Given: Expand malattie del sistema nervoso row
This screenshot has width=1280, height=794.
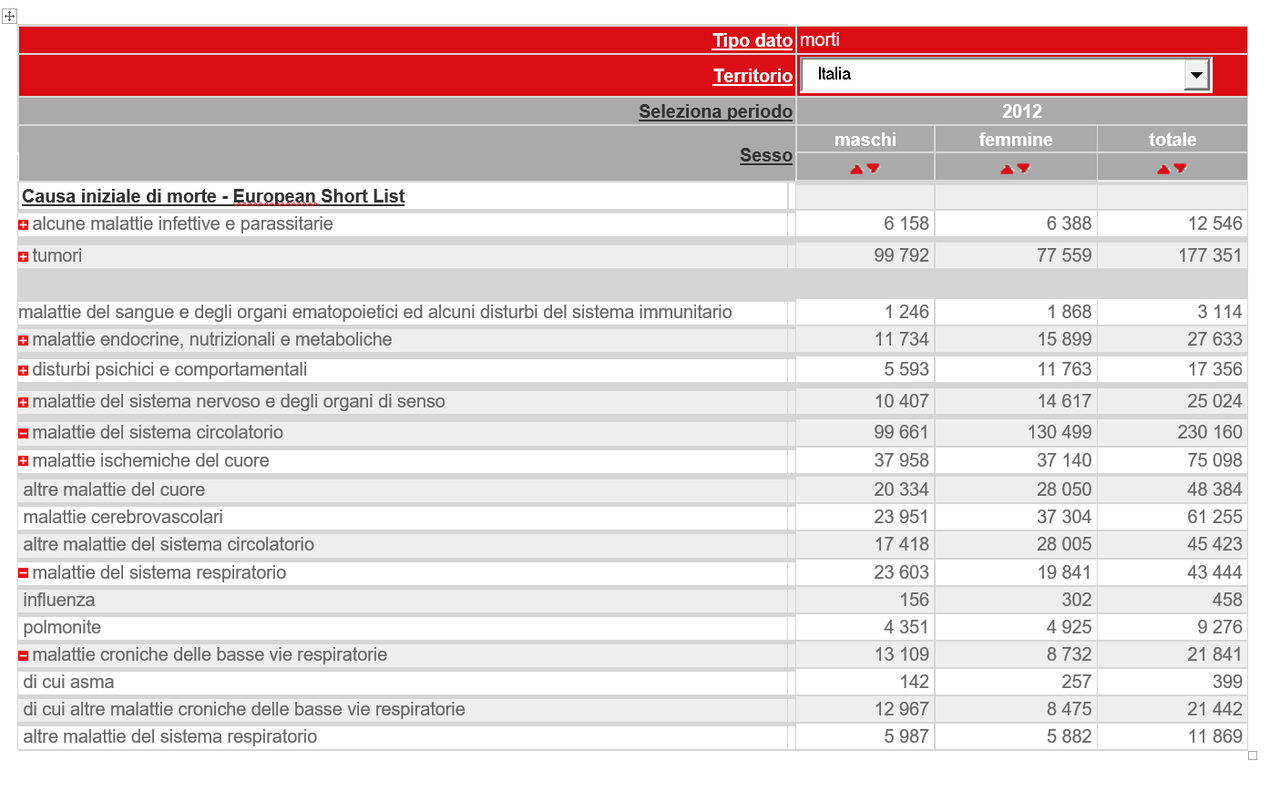Looking at the screenshot, I should click(x=24, y=404).
